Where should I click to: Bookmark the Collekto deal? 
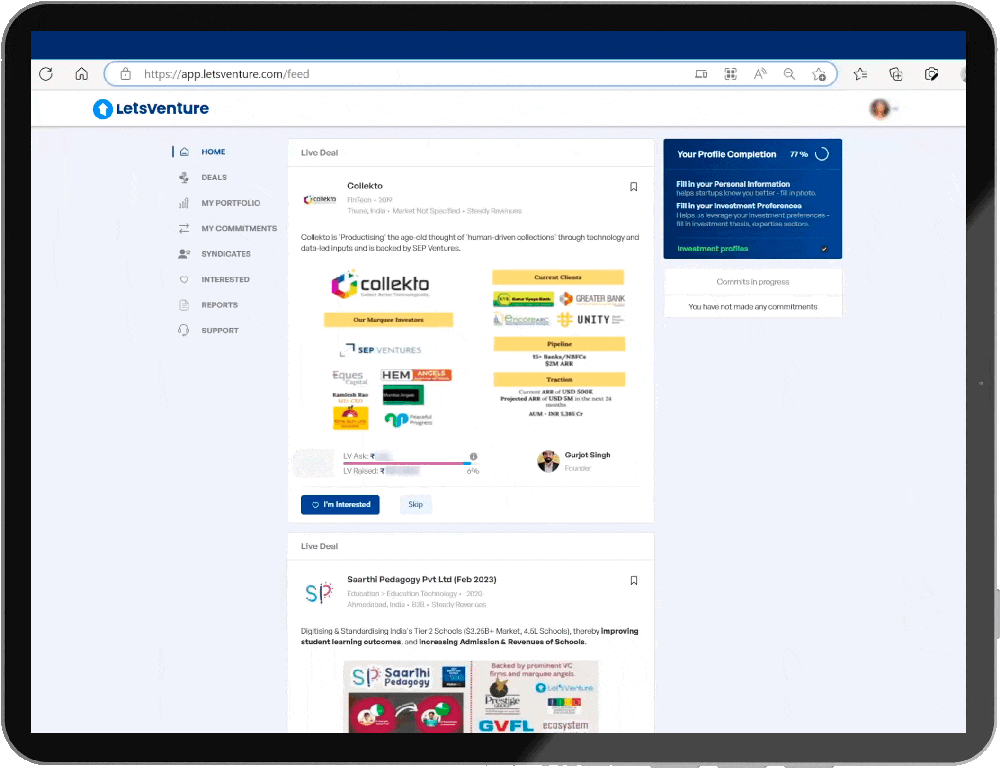pos(633,187)
